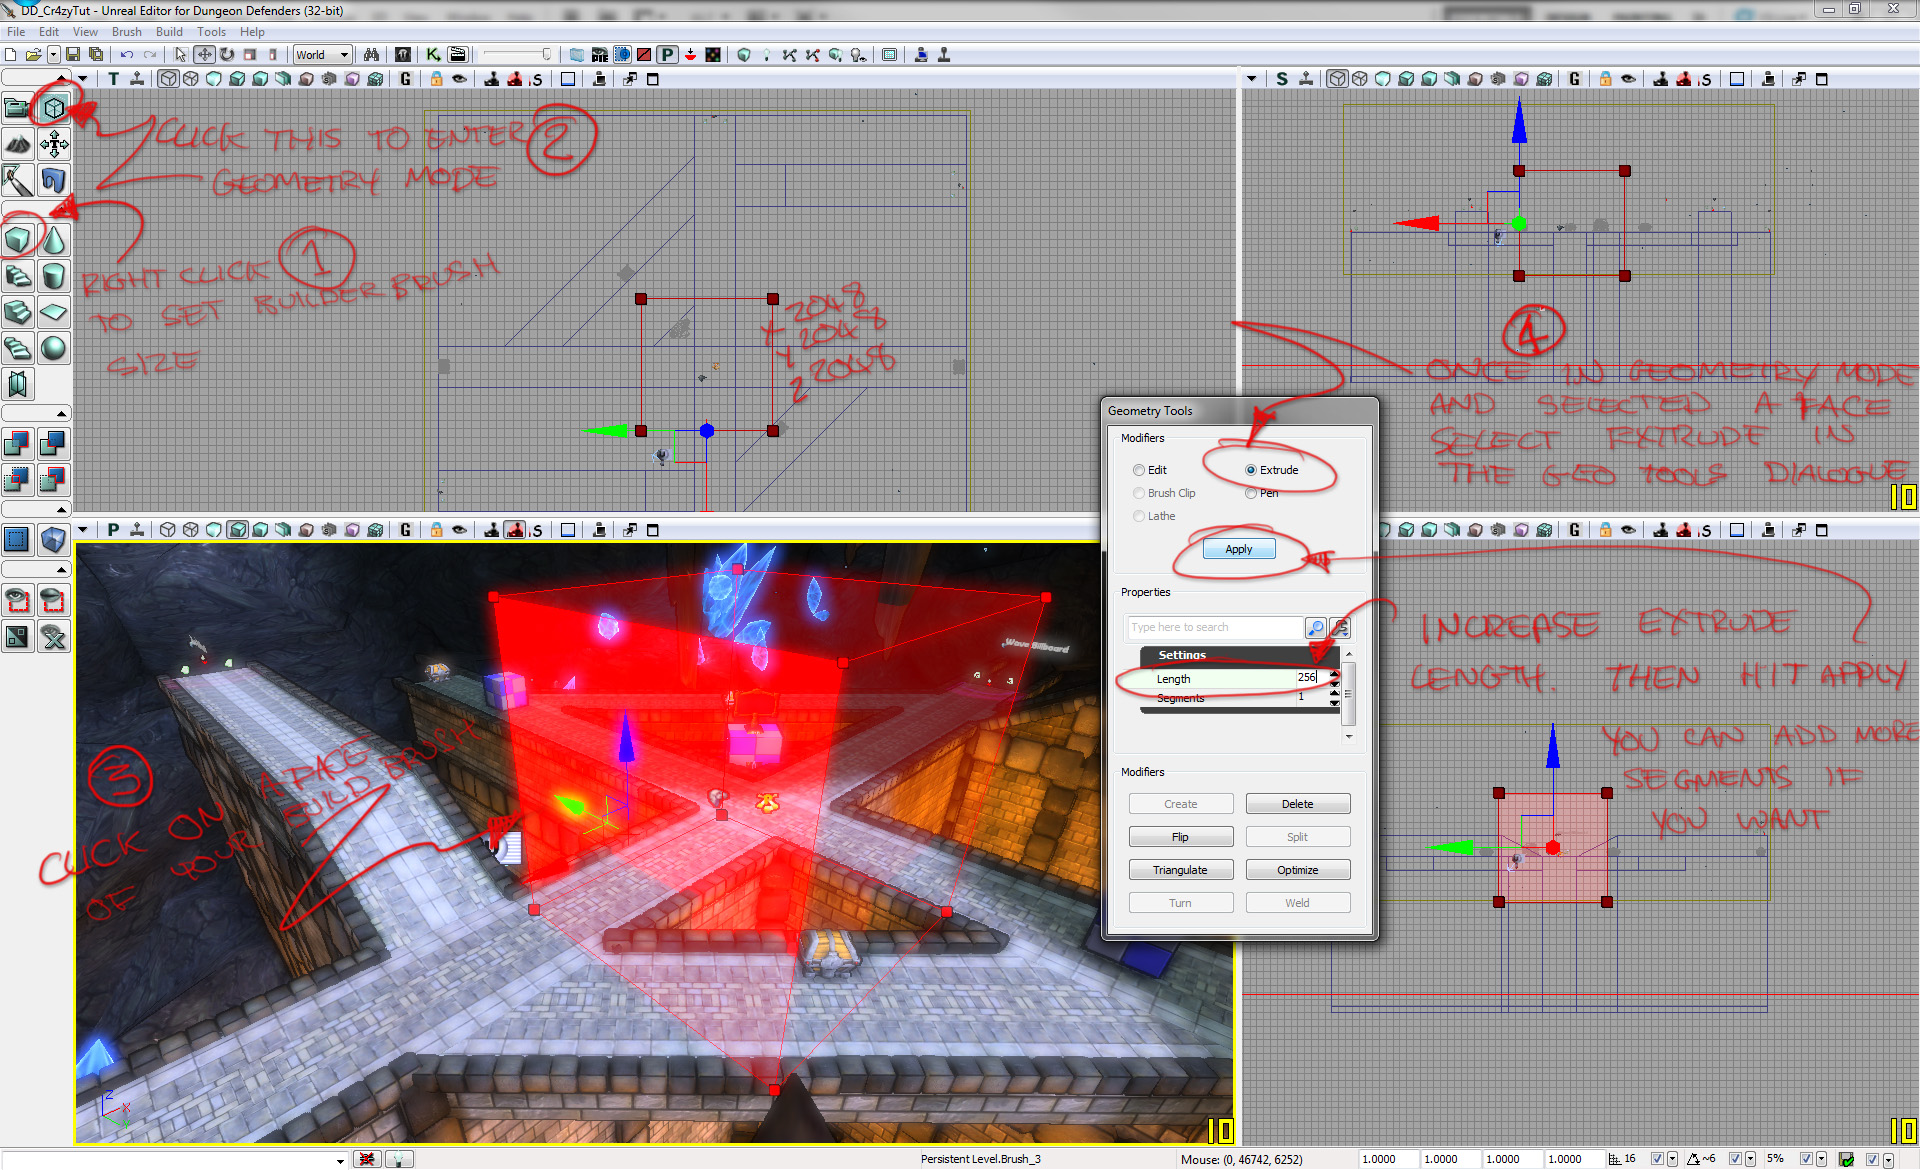The height and width of the screenshot is (1170, 1920).
Task: Toggle the autosave checkbox in status bar
Action: click(1871, 1159)
